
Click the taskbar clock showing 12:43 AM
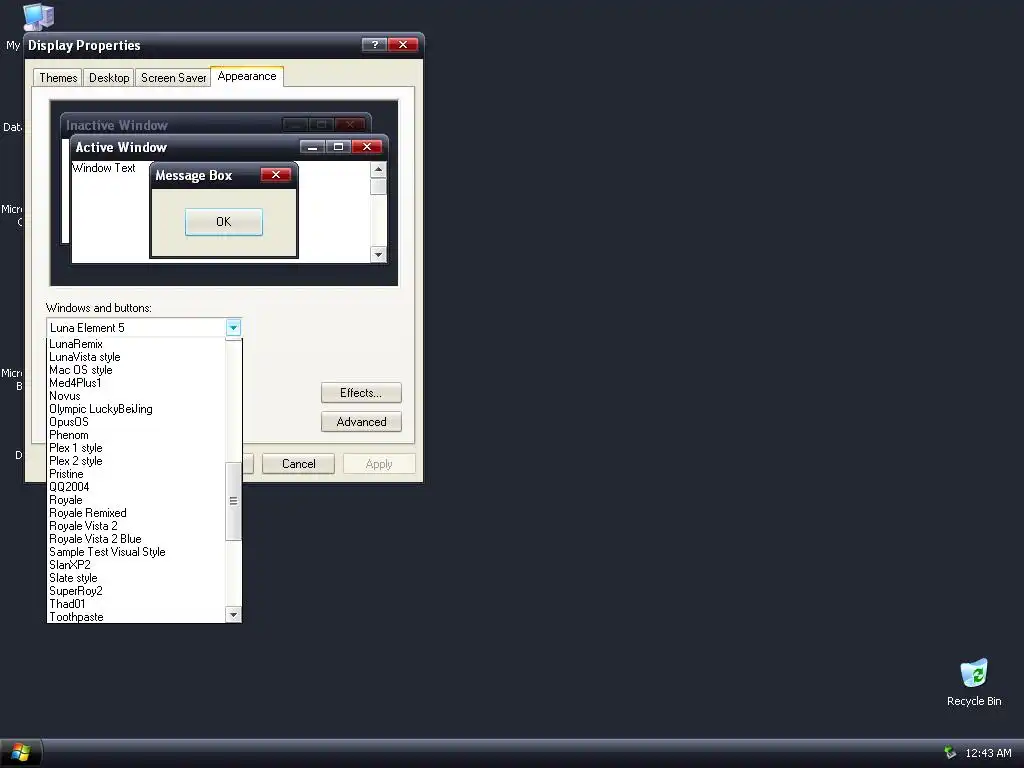pyautogui.click(x=988, y=753)
